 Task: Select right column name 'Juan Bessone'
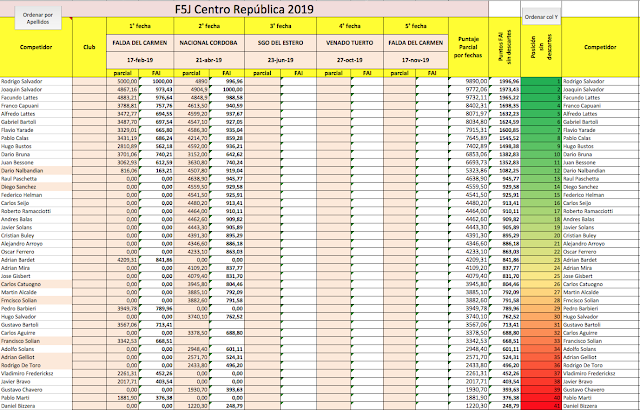580,162
